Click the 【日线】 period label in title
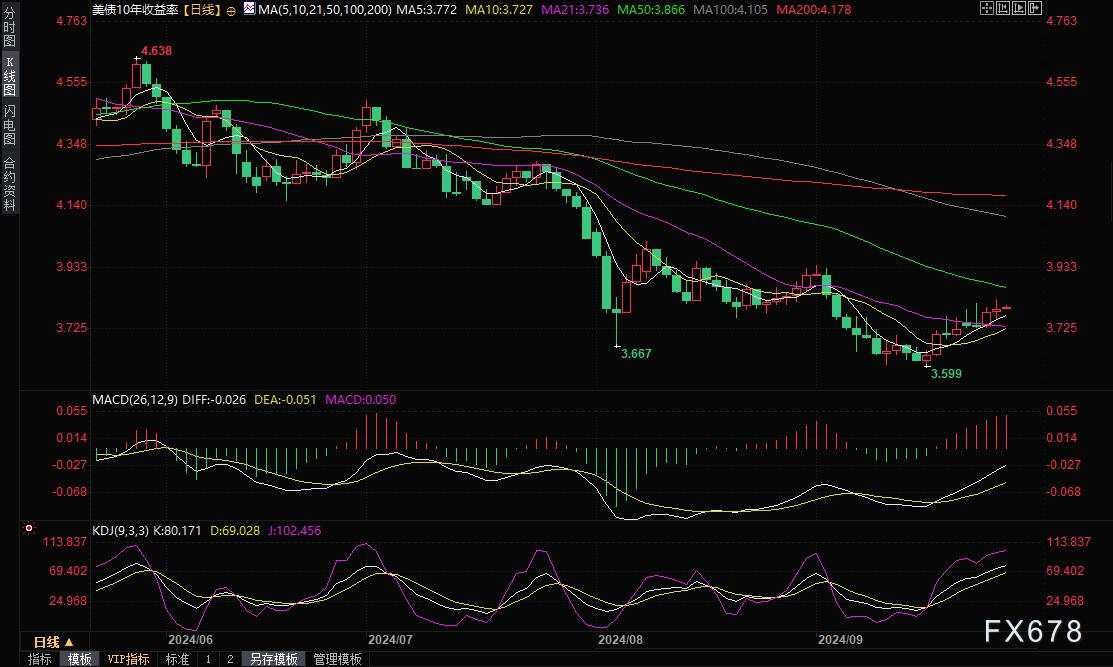Image resolution: width=1113 pixels, height=667 pixels. pyautogui.click(x=202, y=10)
